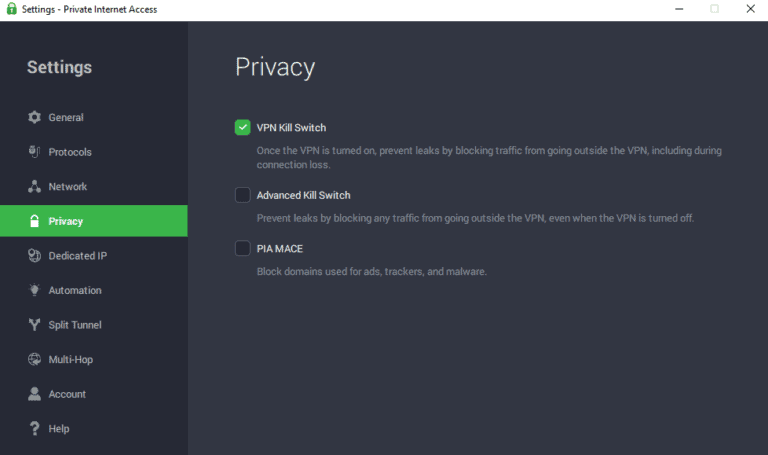Enable the Advanced Kill Switch checkbox
Viewport: 768px width, 455px height.
(242, 195)
